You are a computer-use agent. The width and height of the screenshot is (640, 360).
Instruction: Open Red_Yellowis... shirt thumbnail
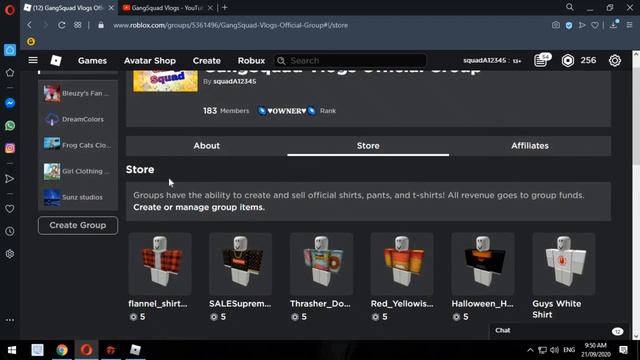pyautogui.click(x=402, y=264)
